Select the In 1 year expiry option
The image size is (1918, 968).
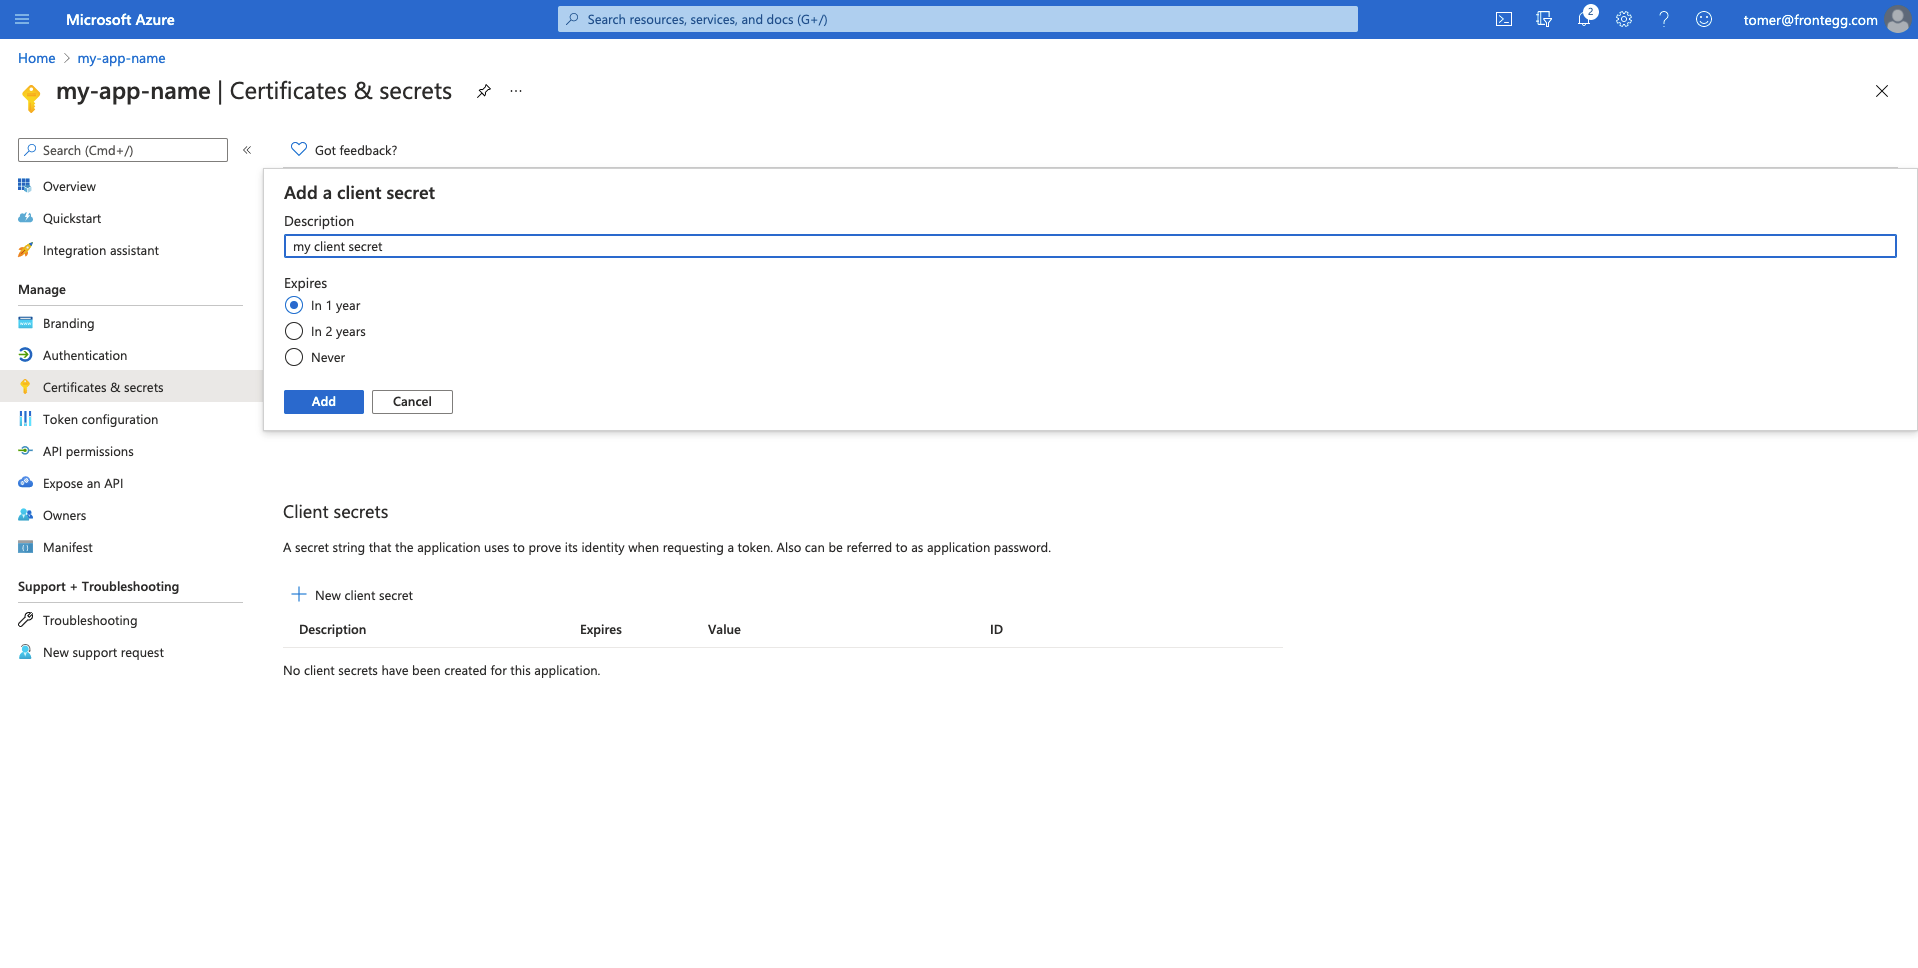294,305
